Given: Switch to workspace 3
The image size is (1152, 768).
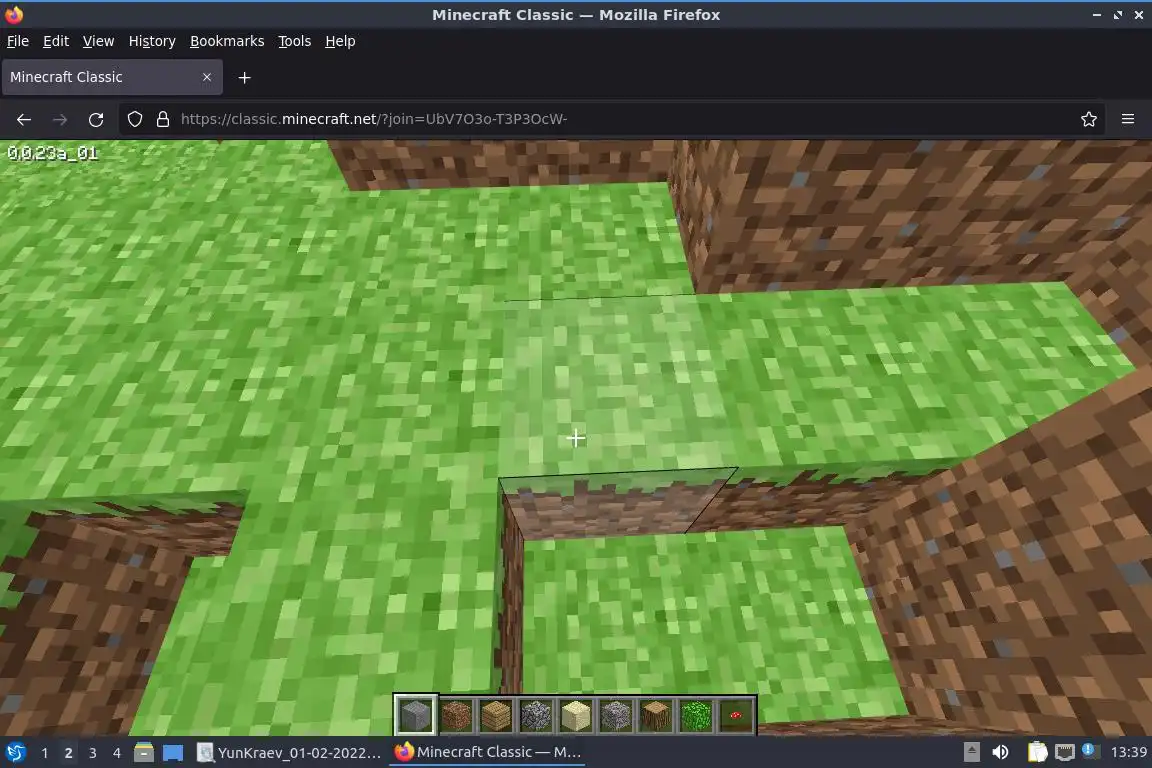Looking at the screenshot, I should pyautogui.click(x=93, y=753).
